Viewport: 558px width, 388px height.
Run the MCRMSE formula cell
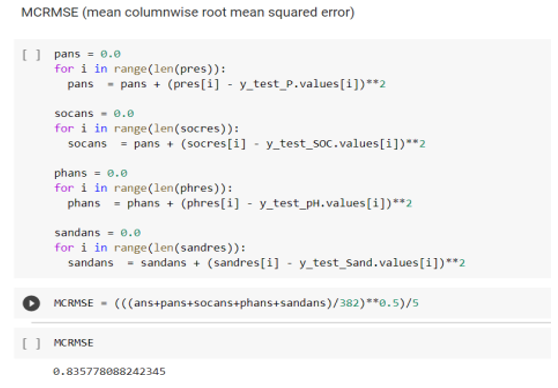[x=31, y=303]
